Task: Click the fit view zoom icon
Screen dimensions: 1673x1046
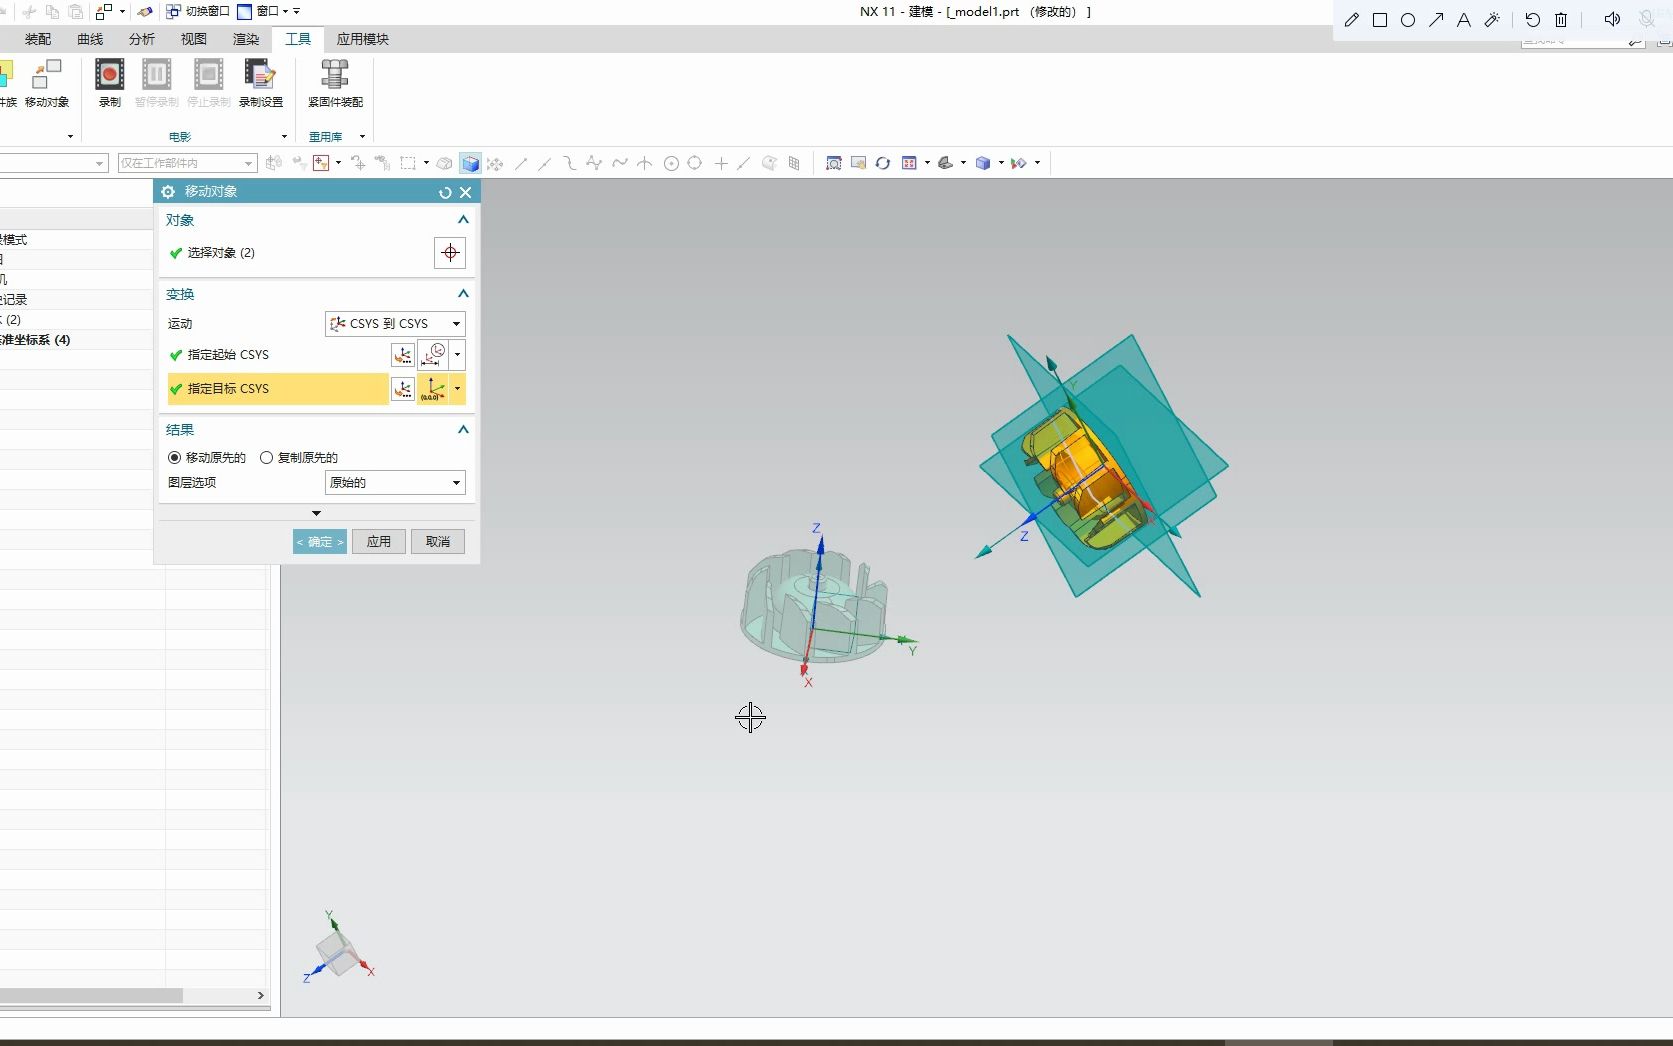Action: click(x=833, y=163)
